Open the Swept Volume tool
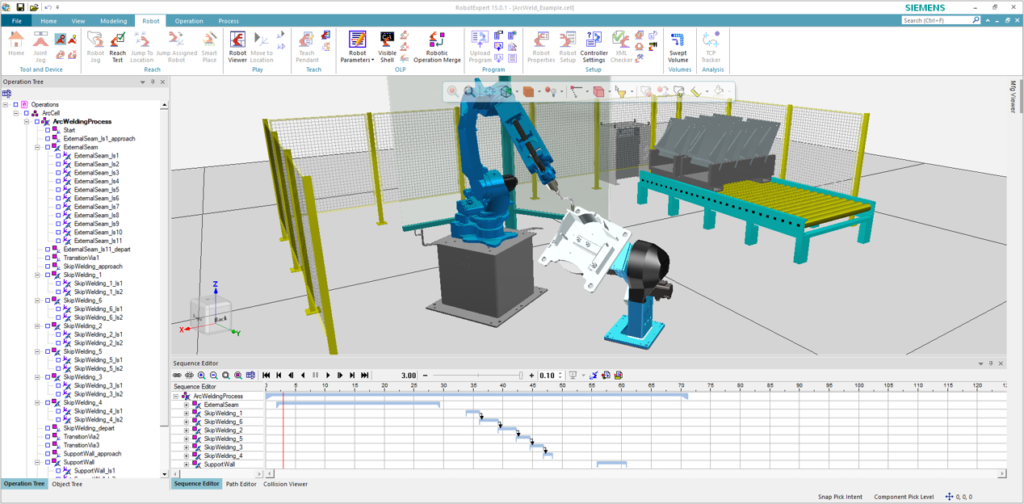The height and width of the screenshot is (504, 1024). (x=679, y=46)
